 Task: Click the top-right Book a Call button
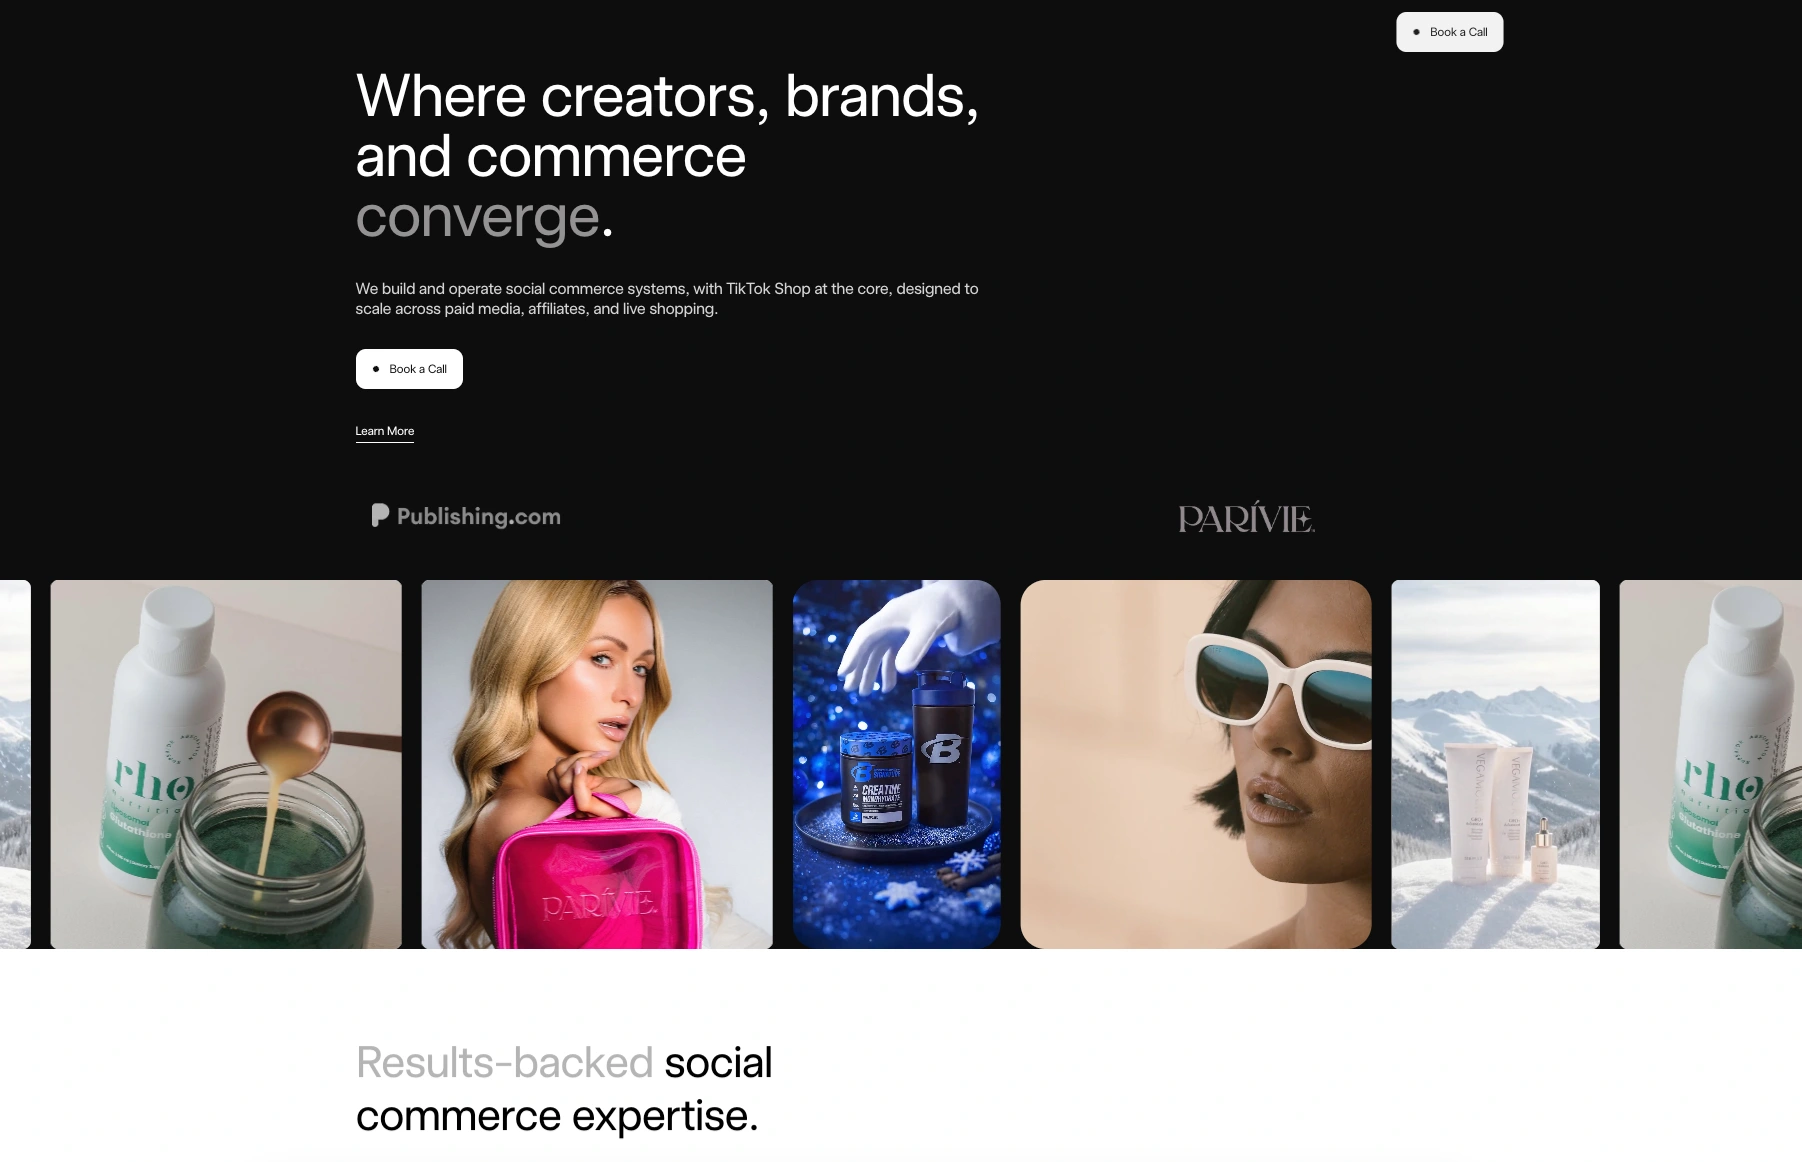1449,32
